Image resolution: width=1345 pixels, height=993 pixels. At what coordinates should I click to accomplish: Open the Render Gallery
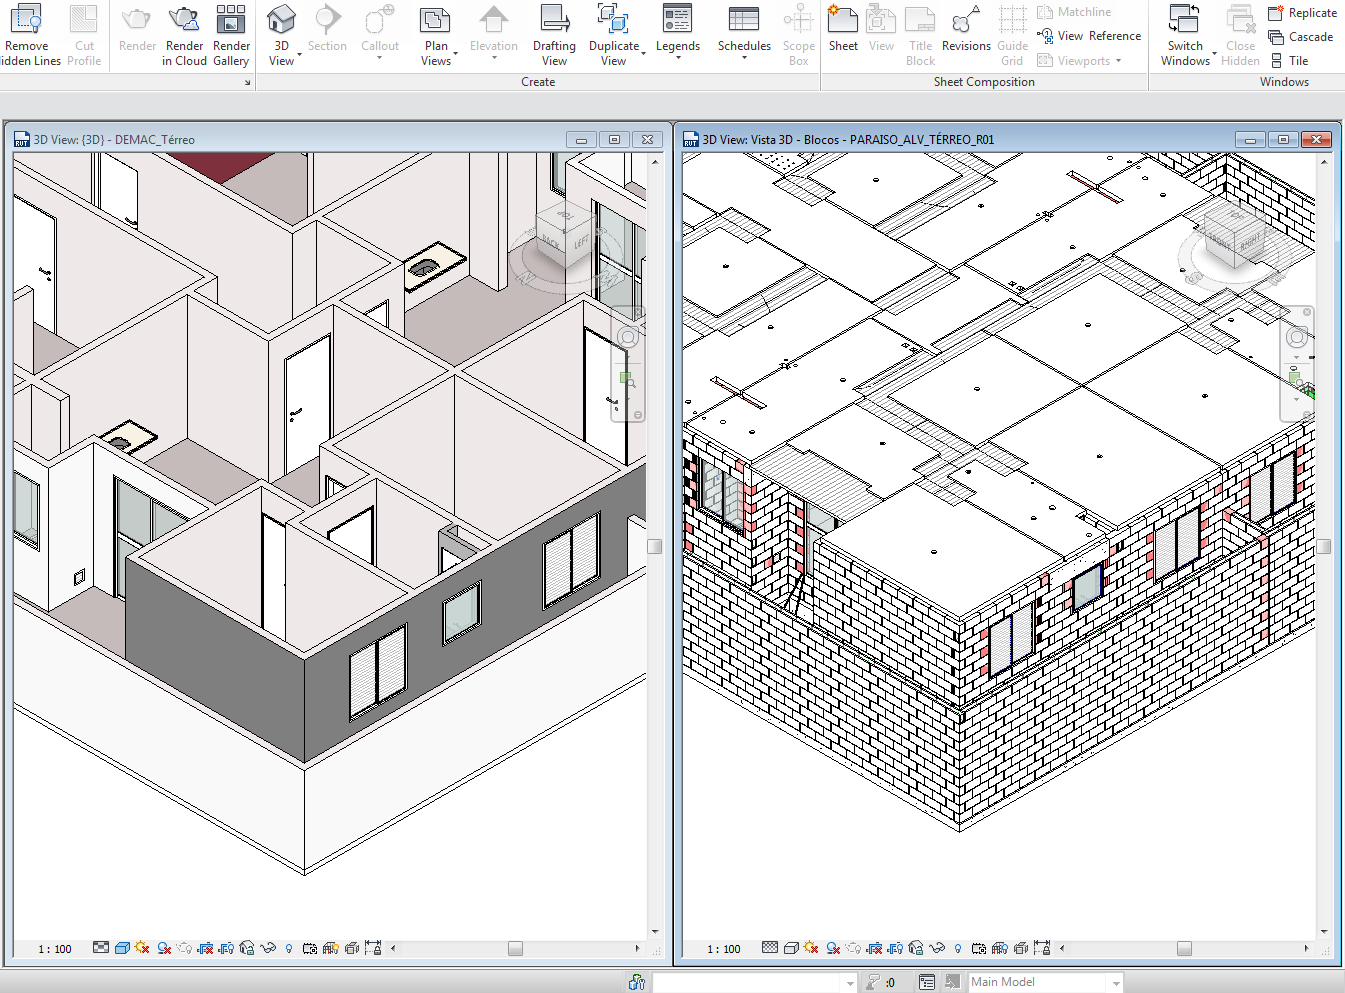[231, 36]
